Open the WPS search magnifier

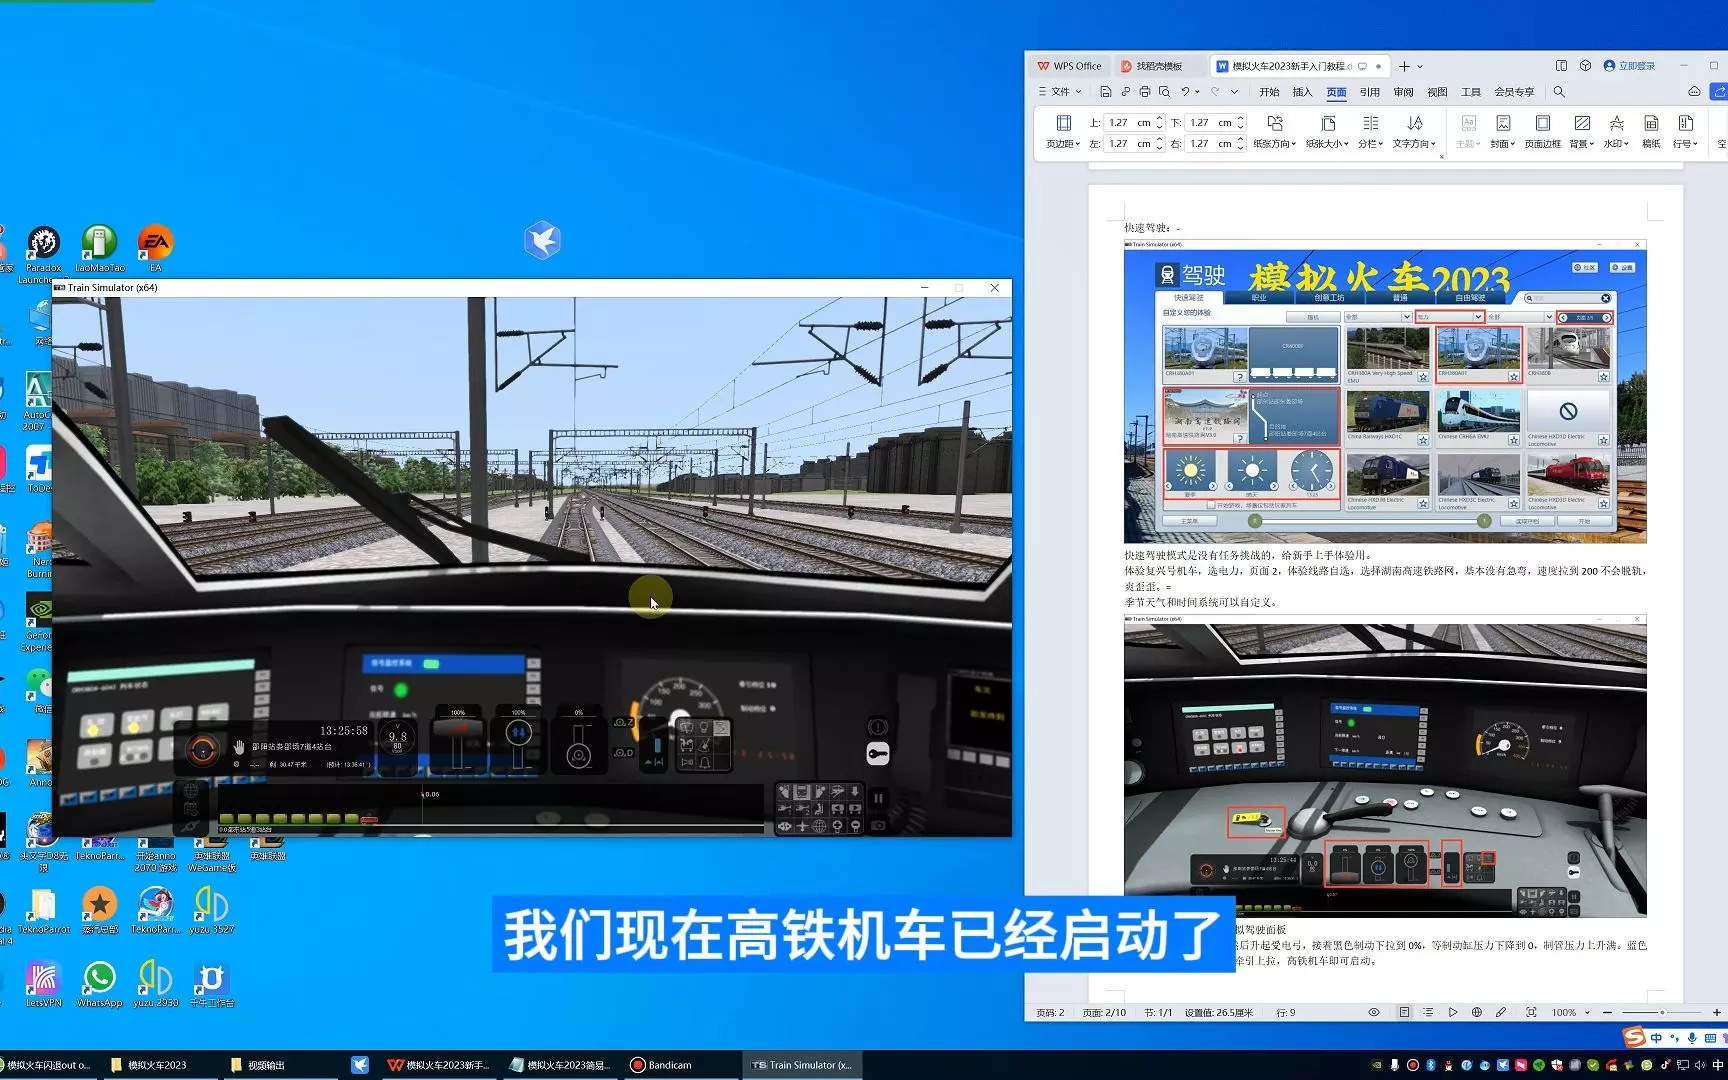1558,92
